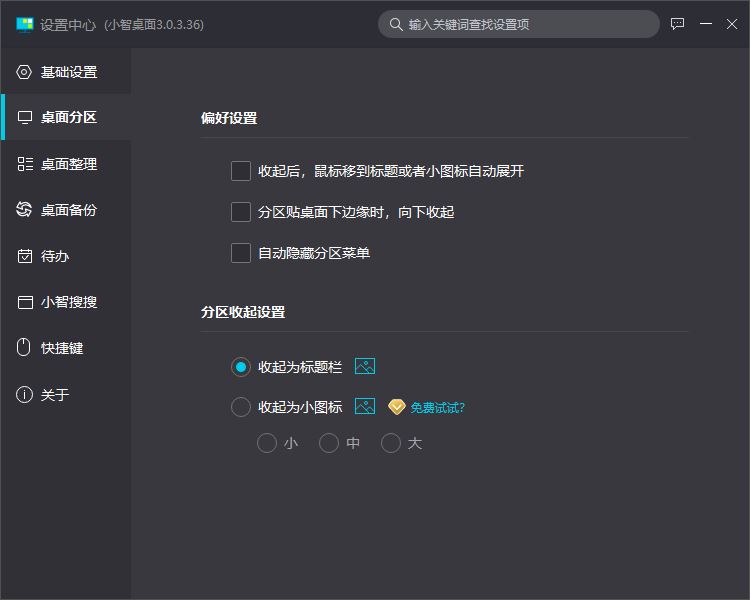Switch to 桌面分区 tab
The height and width of the screenshot is (600, 750).
click(x=66, y=117)
